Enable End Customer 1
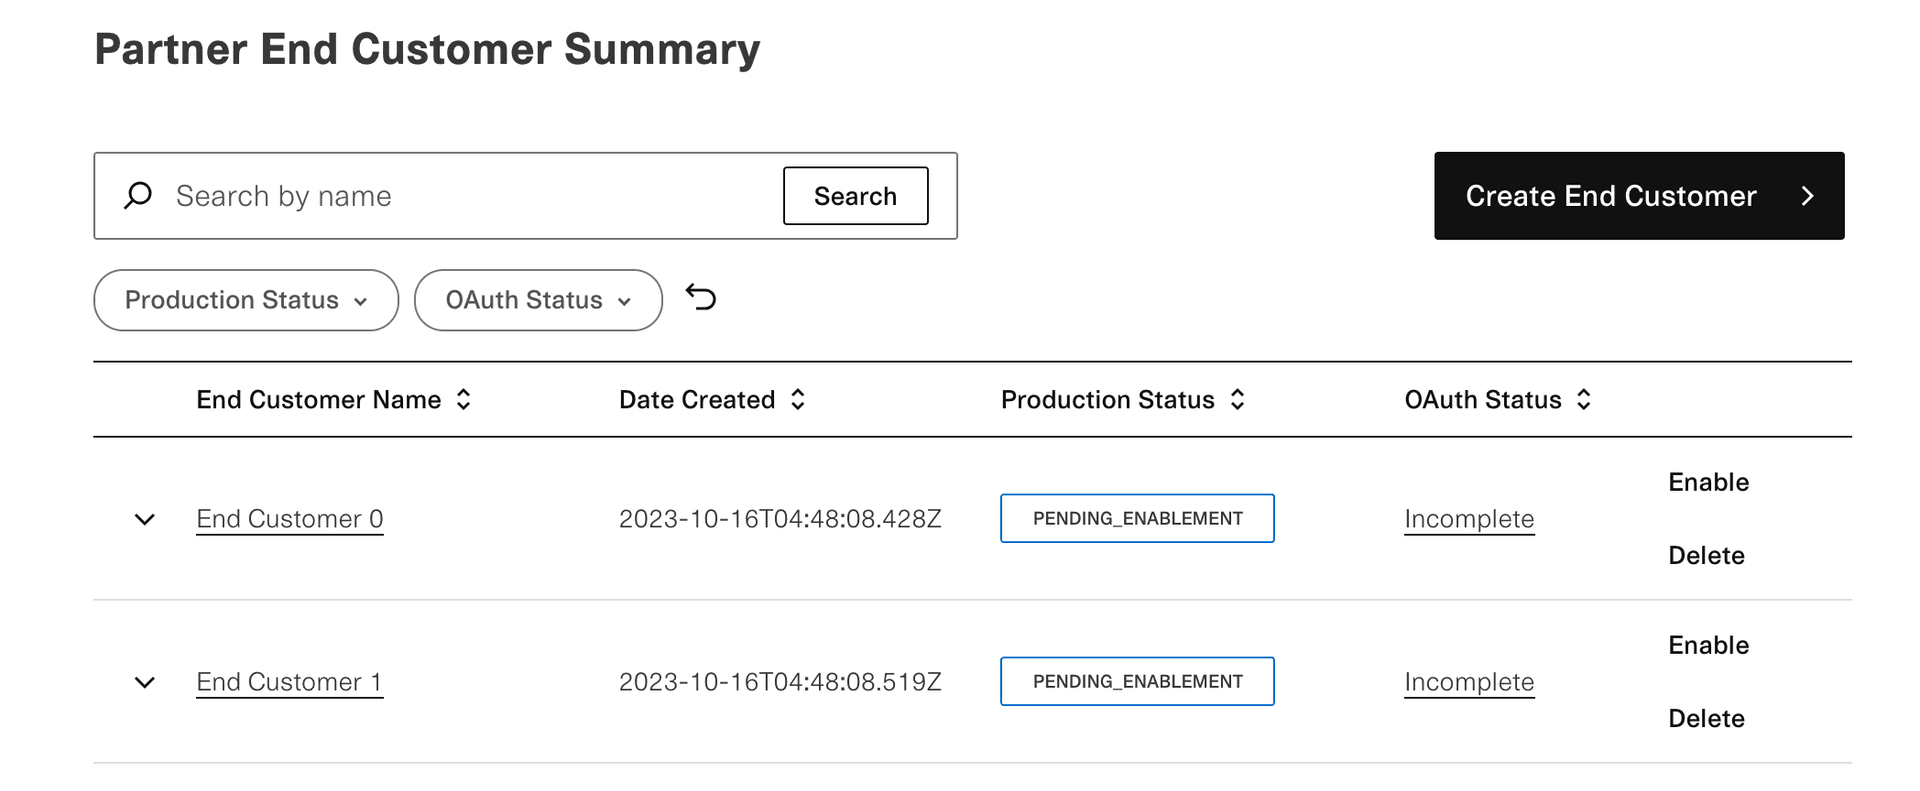The width and height of the screenshot is (1920, 791). coord(1708,645)
